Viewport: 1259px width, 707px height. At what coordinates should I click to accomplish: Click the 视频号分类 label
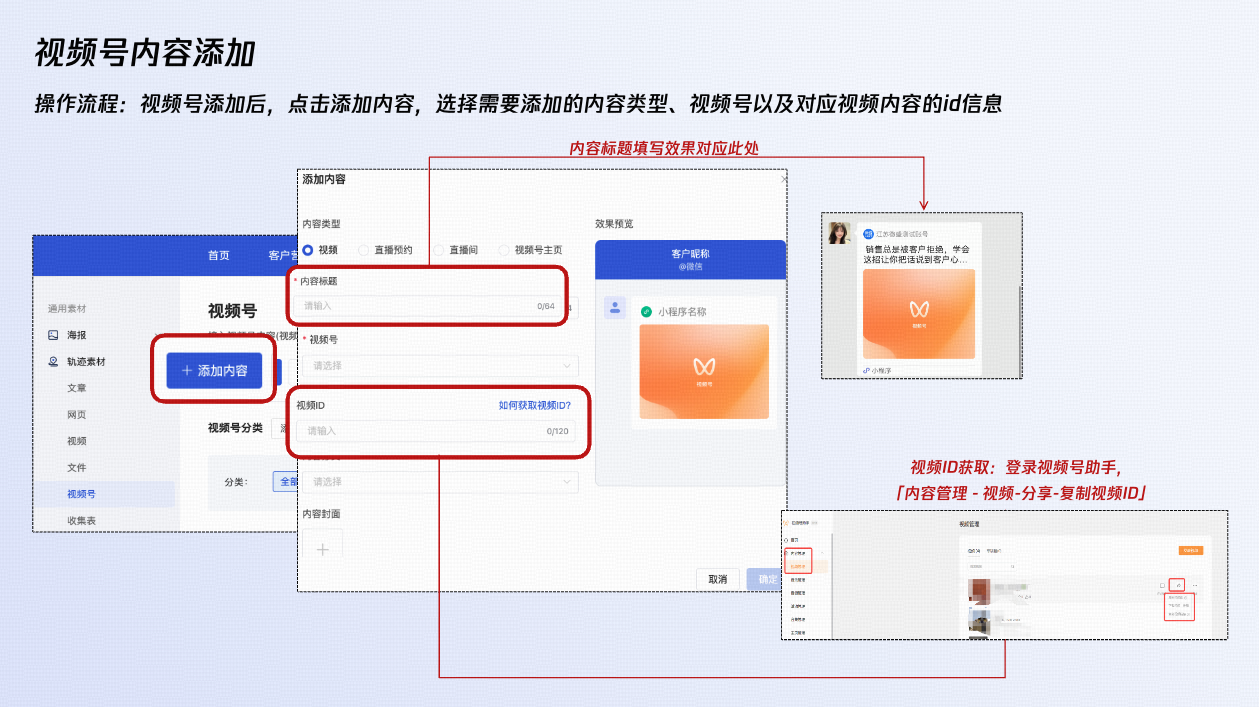click(x=235, y=428)
